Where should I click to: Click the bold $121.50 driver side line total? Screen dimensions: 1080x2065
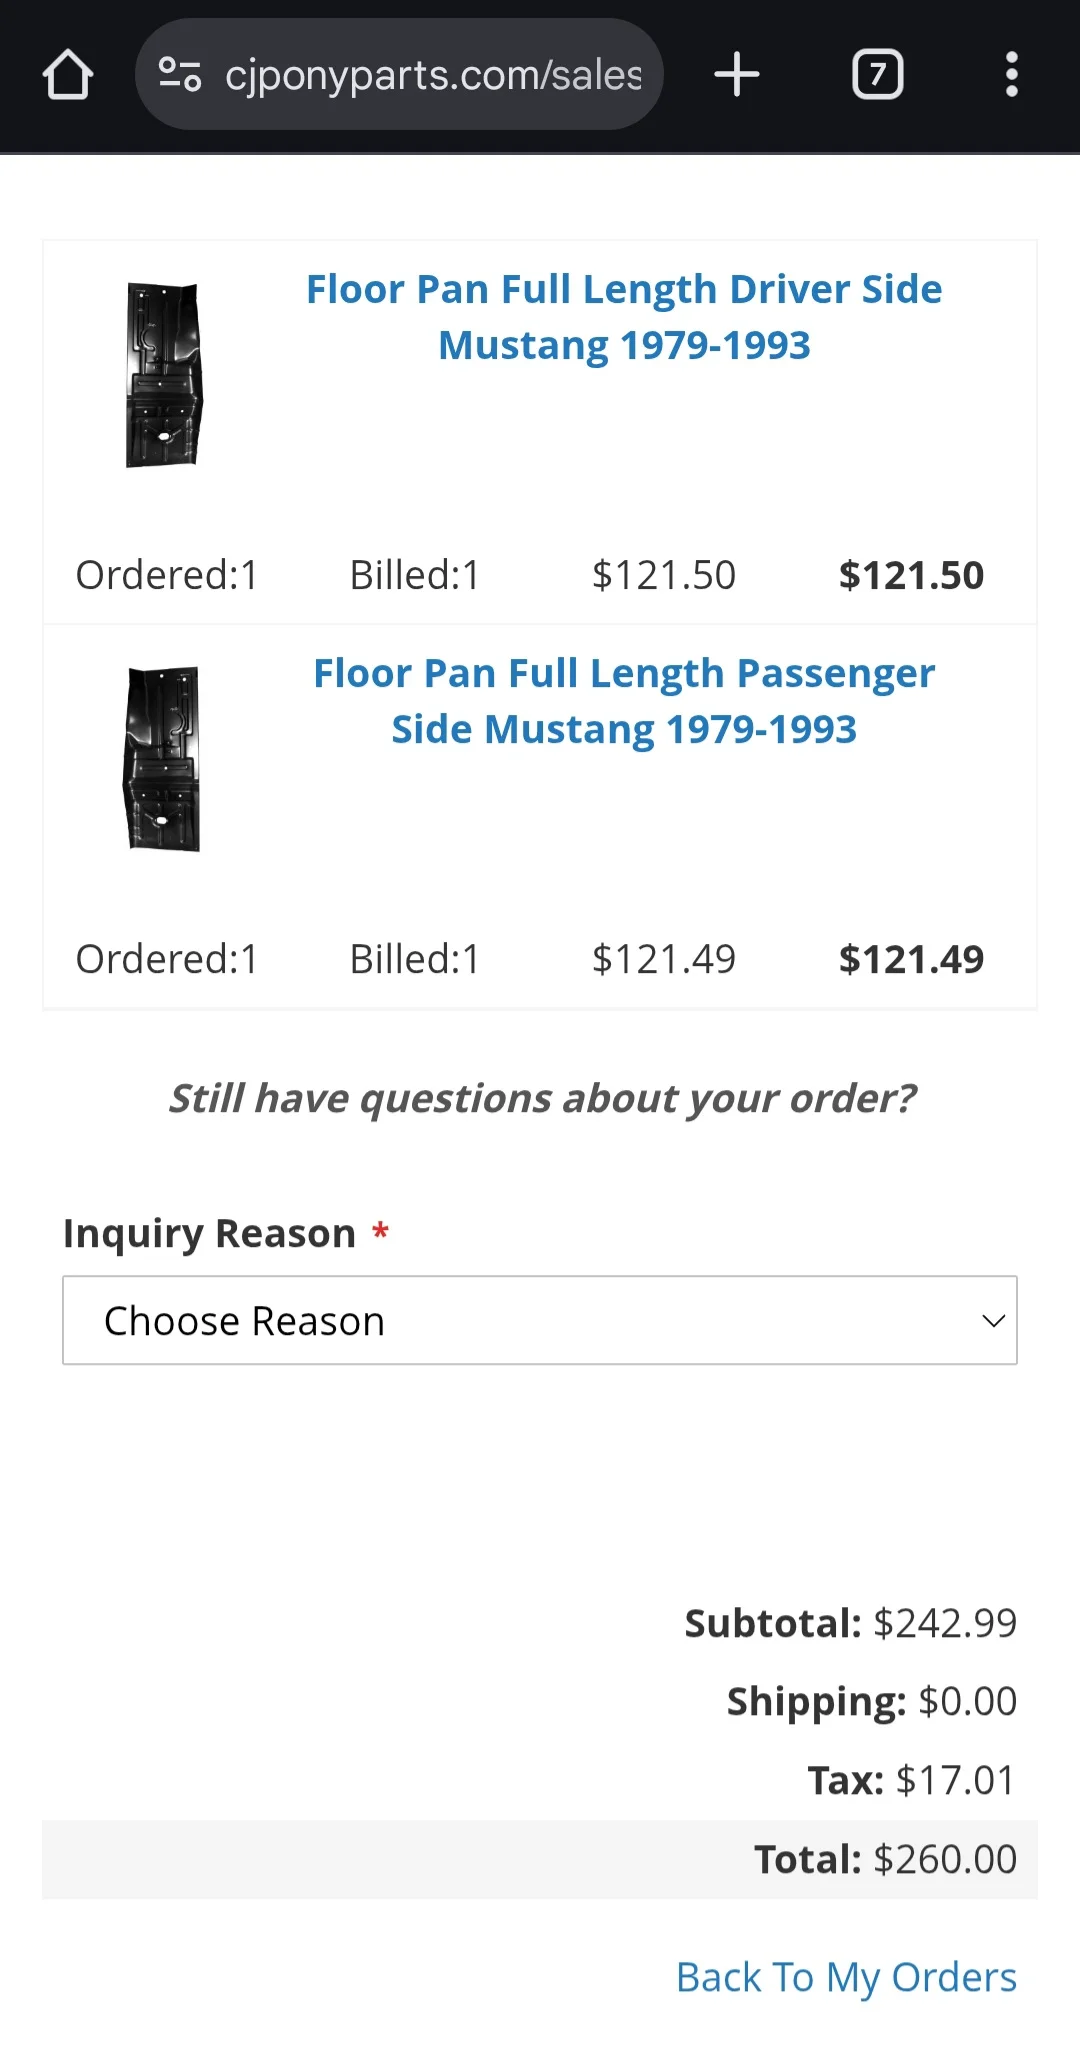(x=911, y=575)
